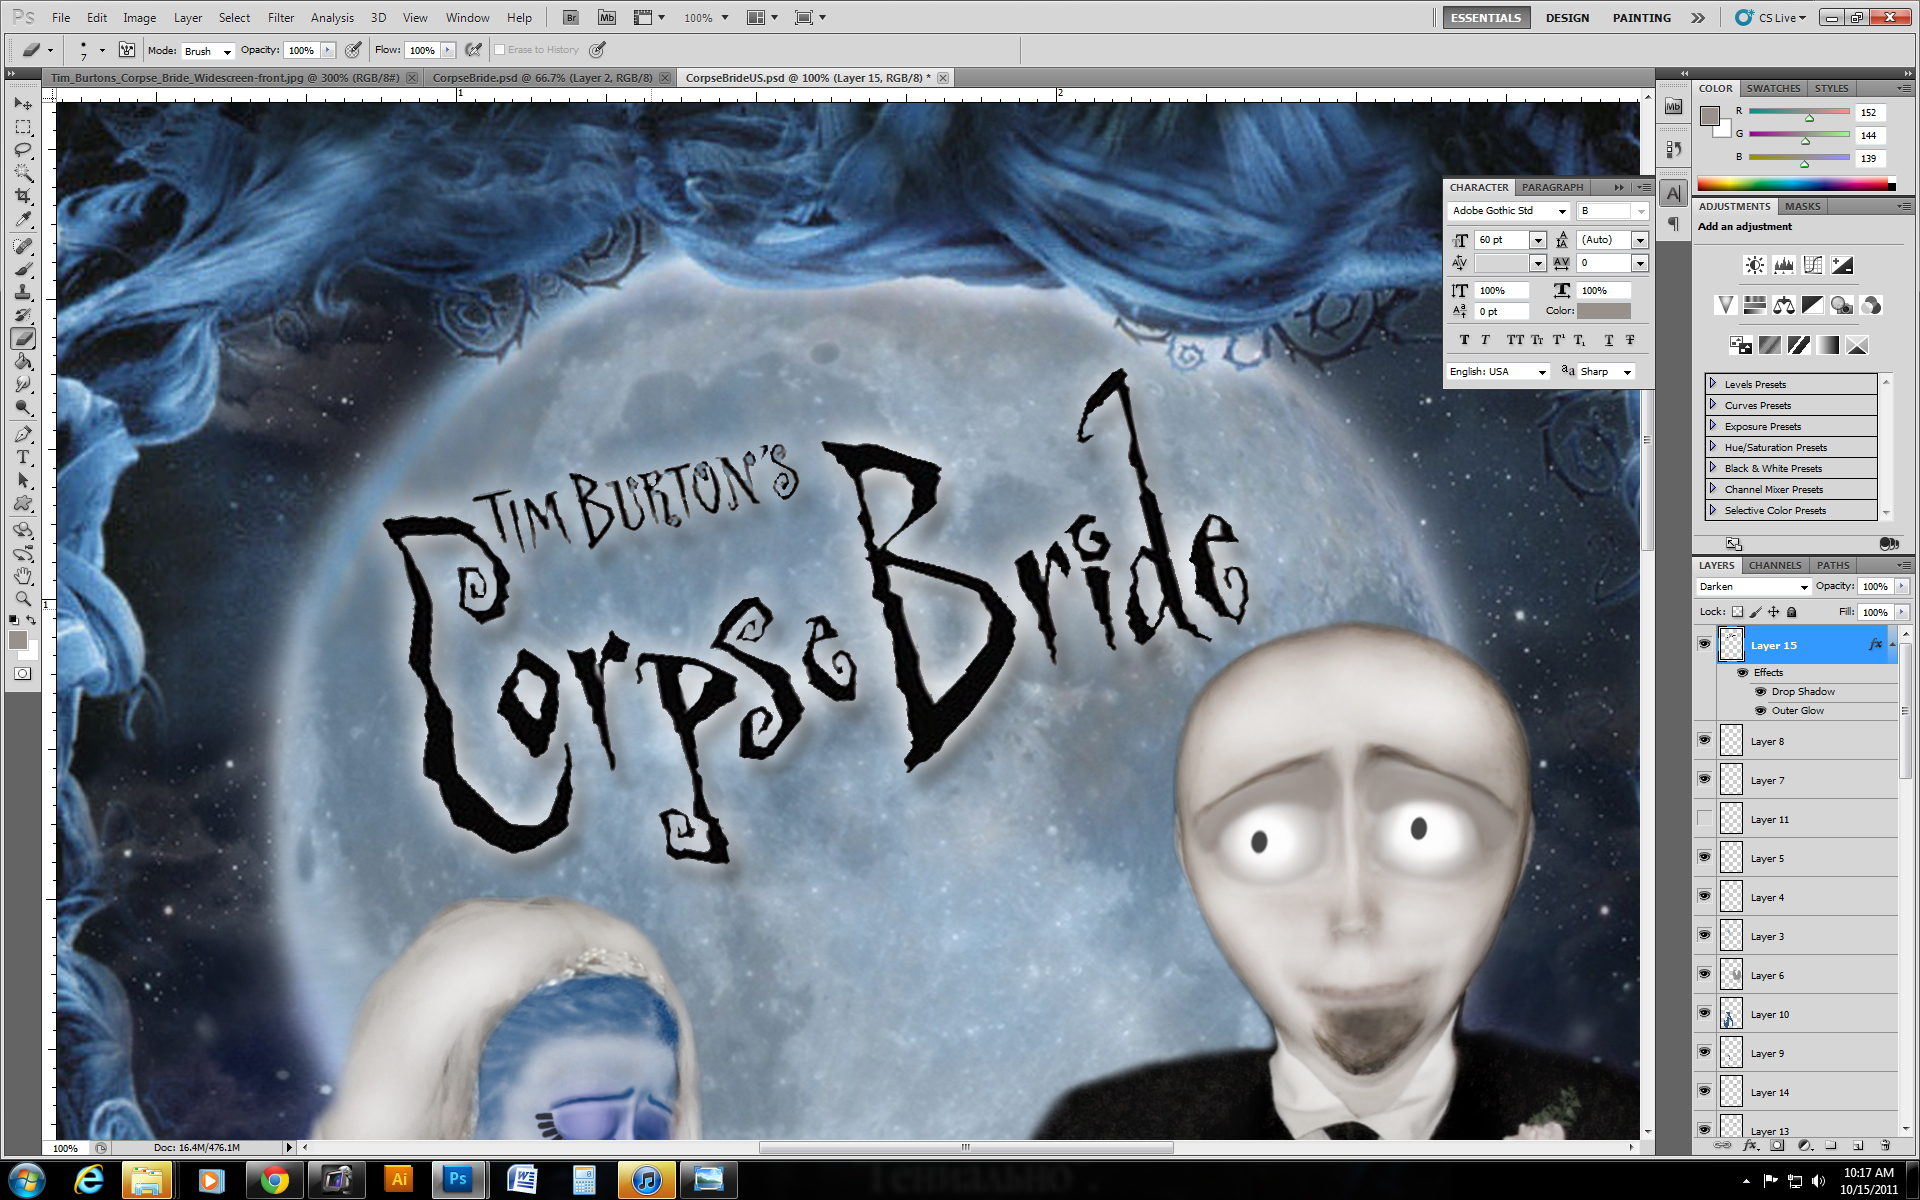Hide Layer 8 visibility eye
Image resolution: width=1920 pixels, height=1200 pixels.
click(1704, 740)
